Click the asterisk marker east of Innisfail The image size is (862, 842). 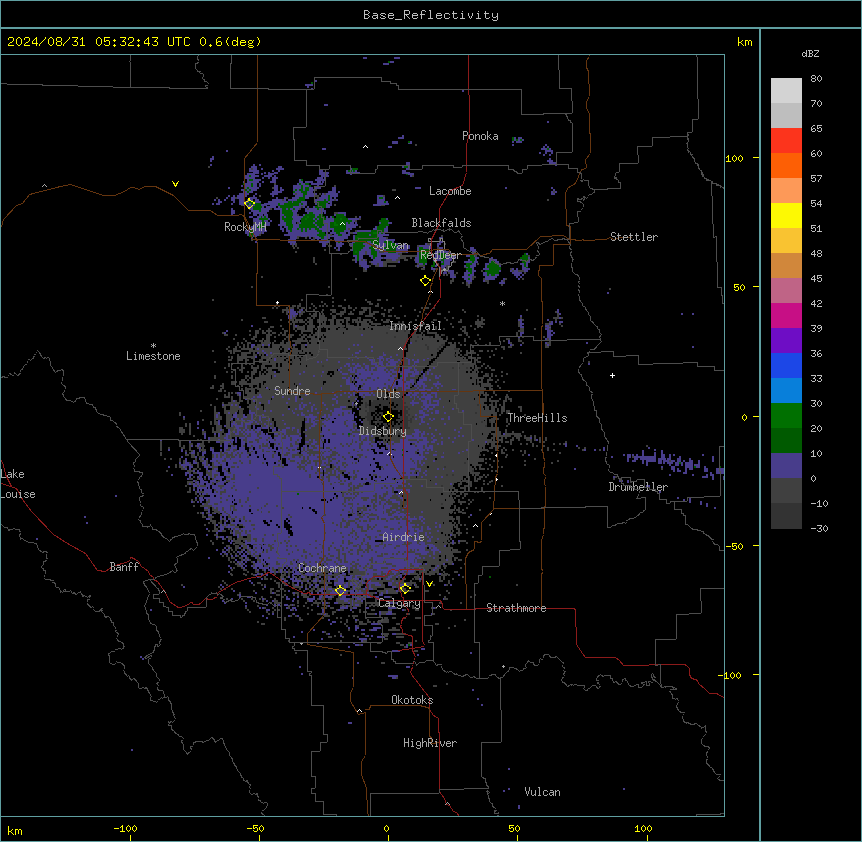pos(502,304)
